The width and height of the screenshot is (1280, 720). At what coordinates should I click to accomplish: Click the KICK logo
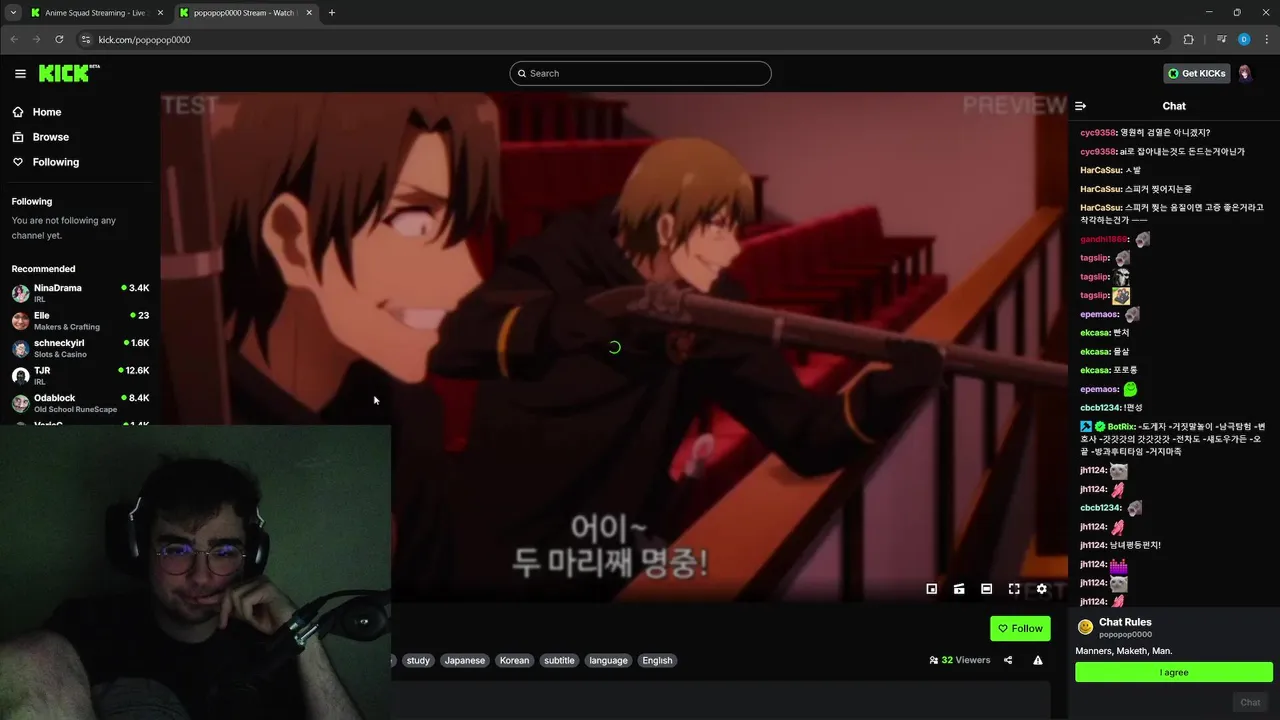69,73
